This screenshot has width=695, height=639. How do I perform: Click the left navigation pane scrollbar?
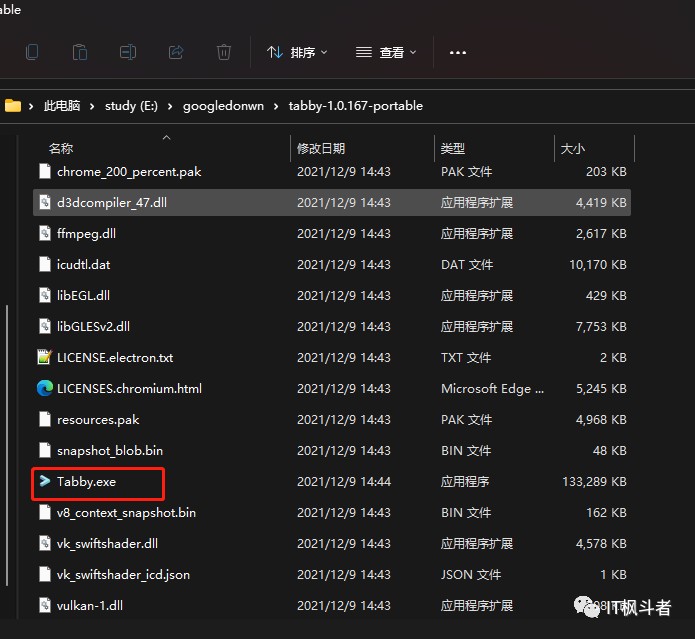7,445
